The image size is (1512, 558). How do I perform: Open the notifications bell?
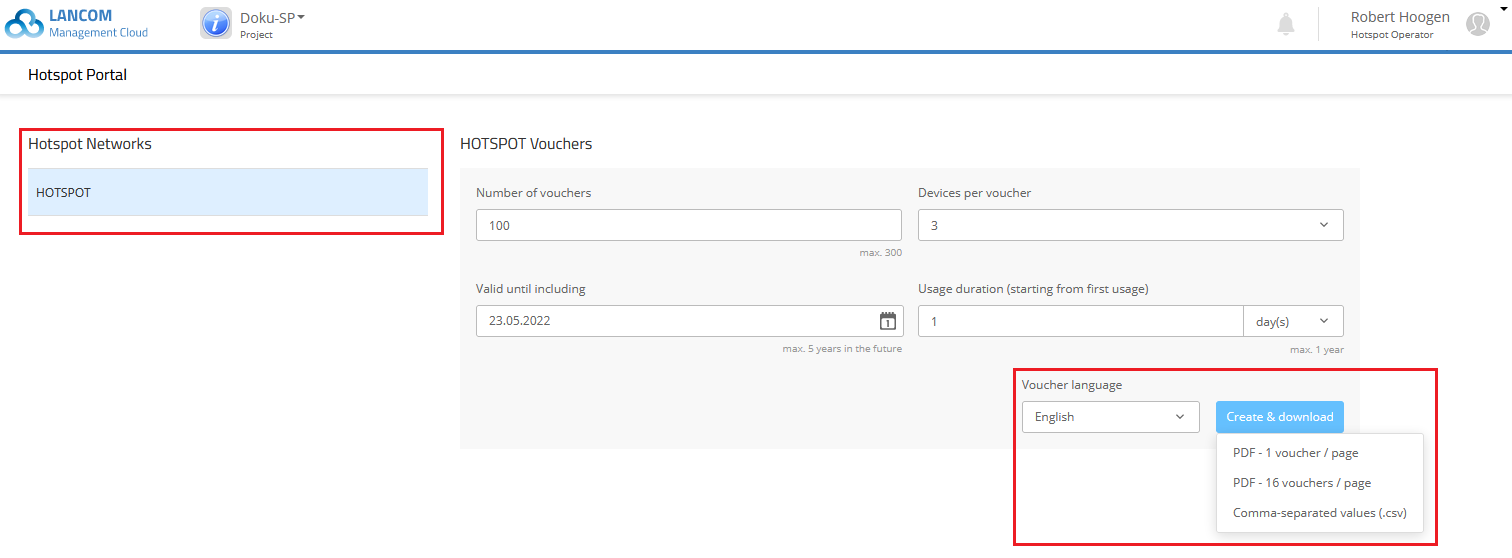pyautogui.click(x=1286, y=25)
